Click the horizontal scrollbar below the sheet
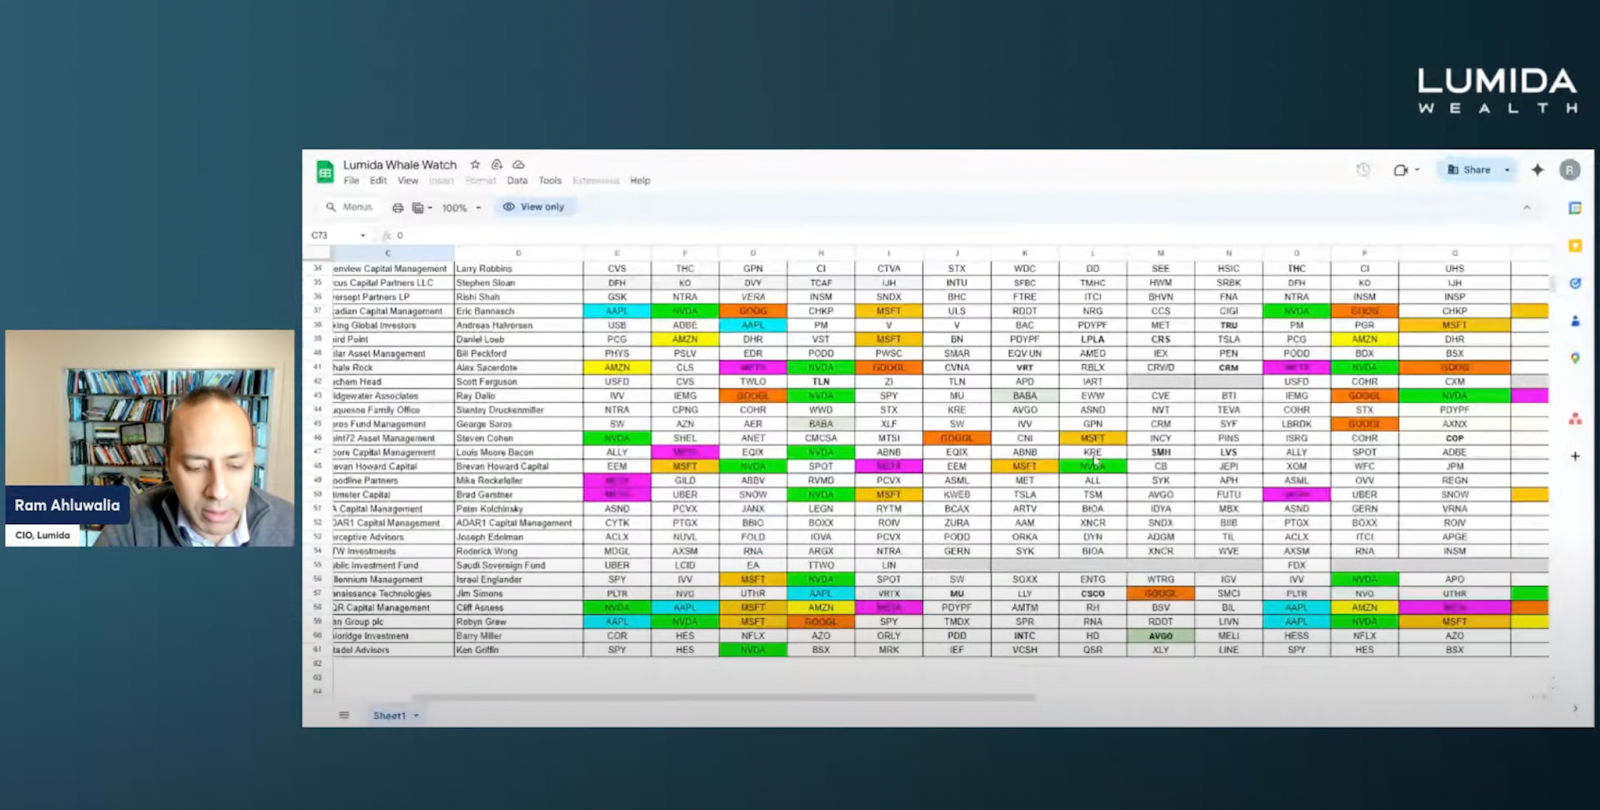 [725, 698]
